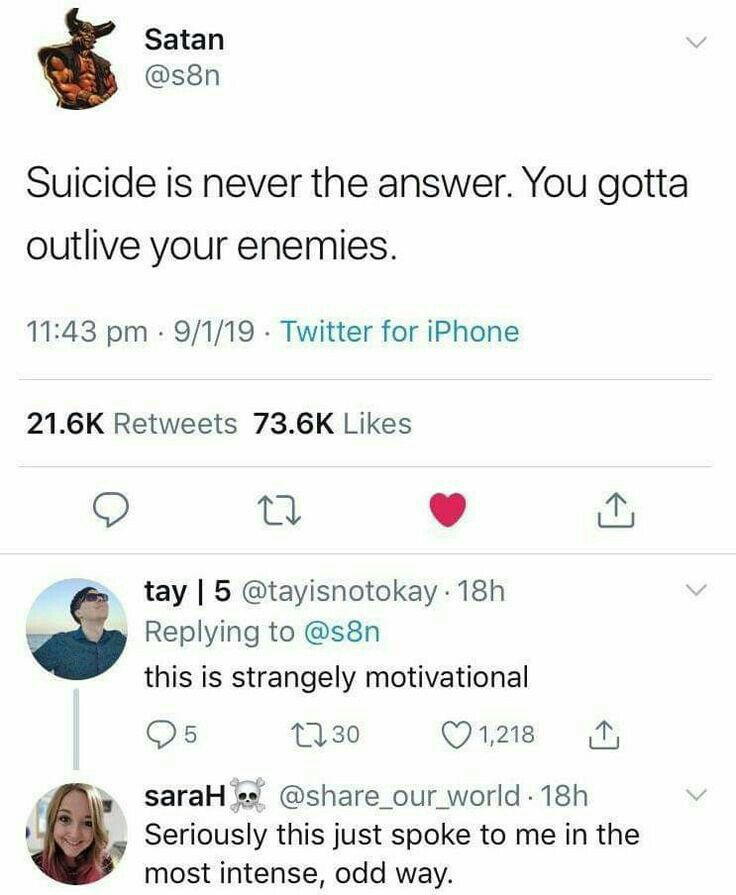The height and width of the screenshot is (895, 736).
Task: Open dropdown chevron on saraH's reply
Action: pyautogui.click(x=696, y=795)
